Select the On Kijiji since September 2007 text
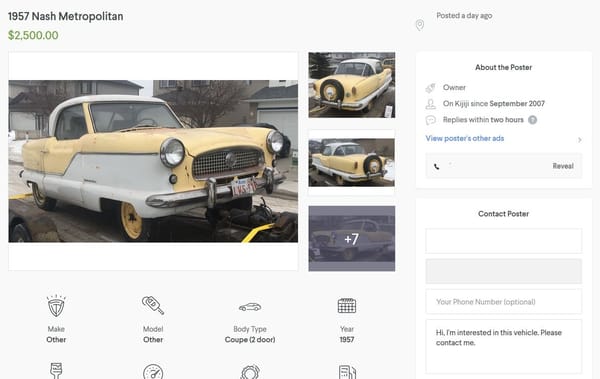The width and height of the screenshot is (600, 379). [494, 104]
